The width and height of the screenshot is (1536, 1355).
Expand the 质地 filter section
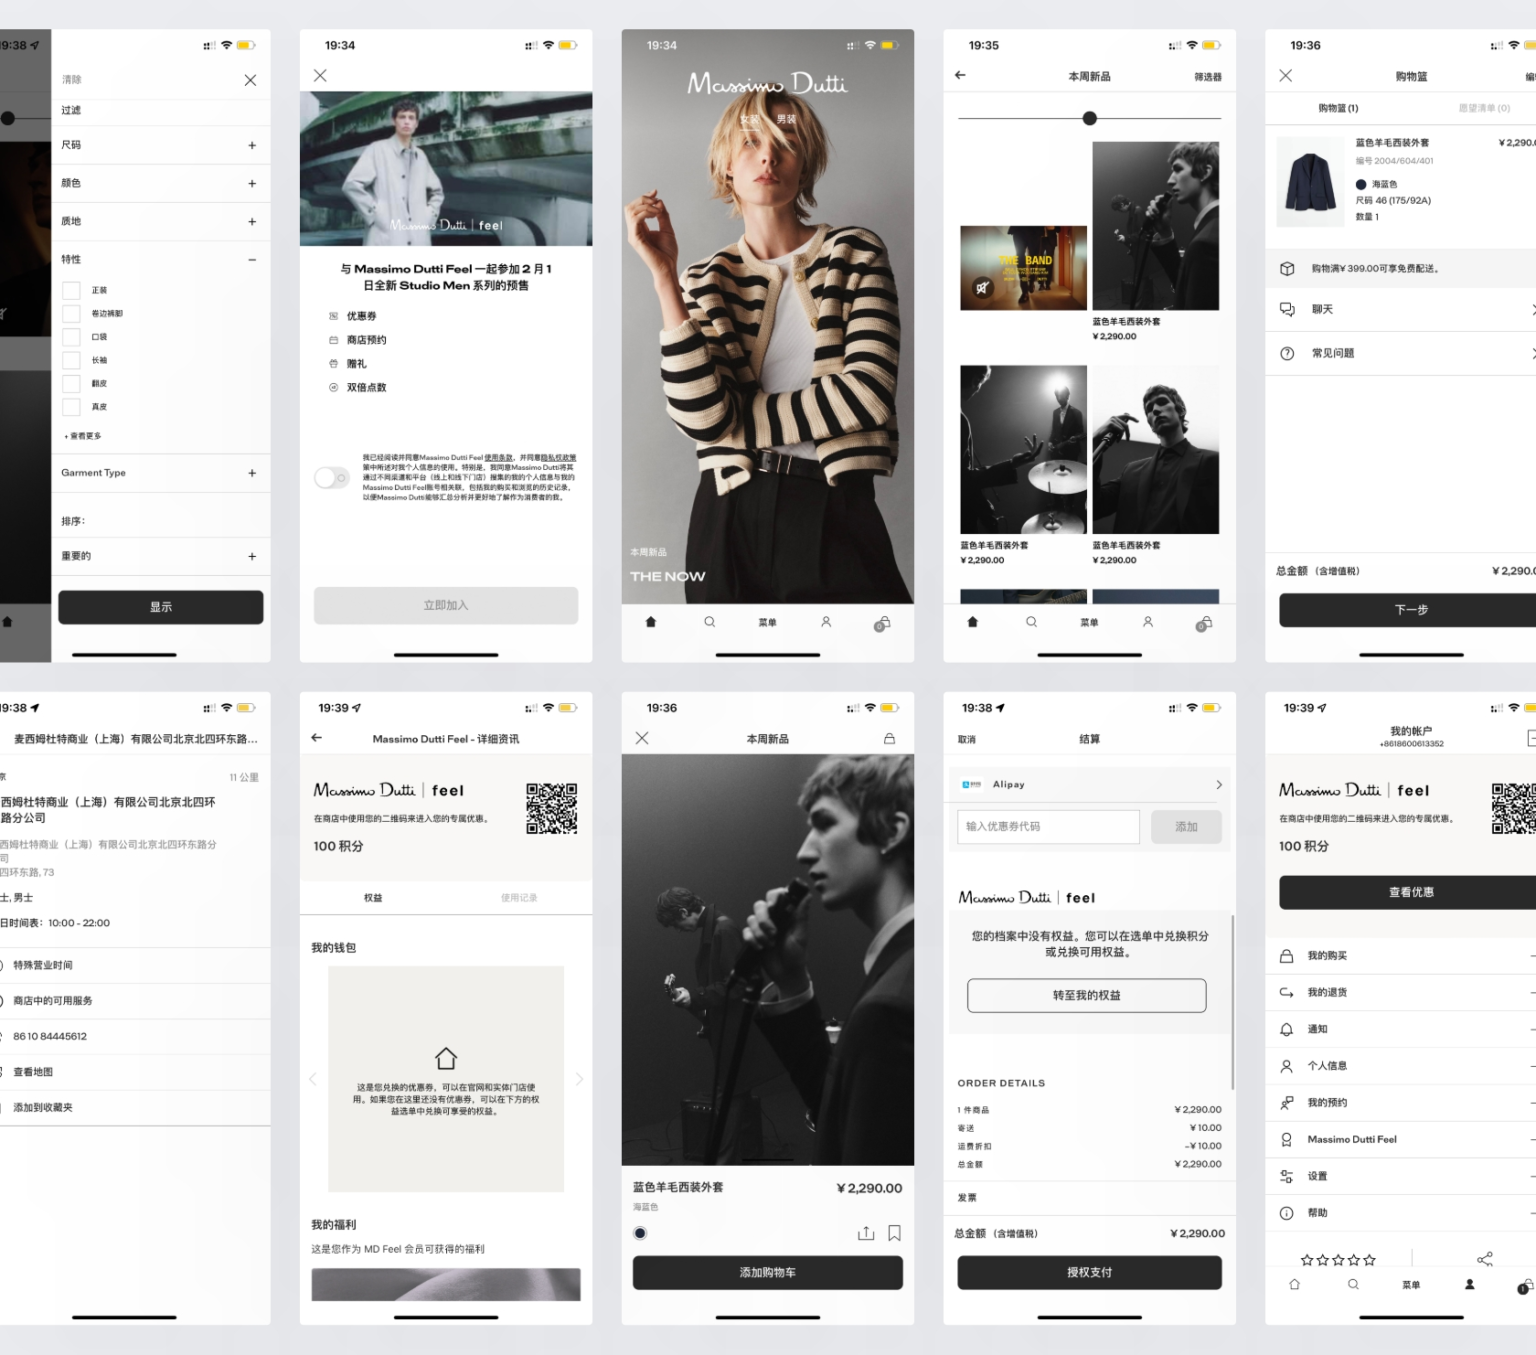tap(252, 221)
